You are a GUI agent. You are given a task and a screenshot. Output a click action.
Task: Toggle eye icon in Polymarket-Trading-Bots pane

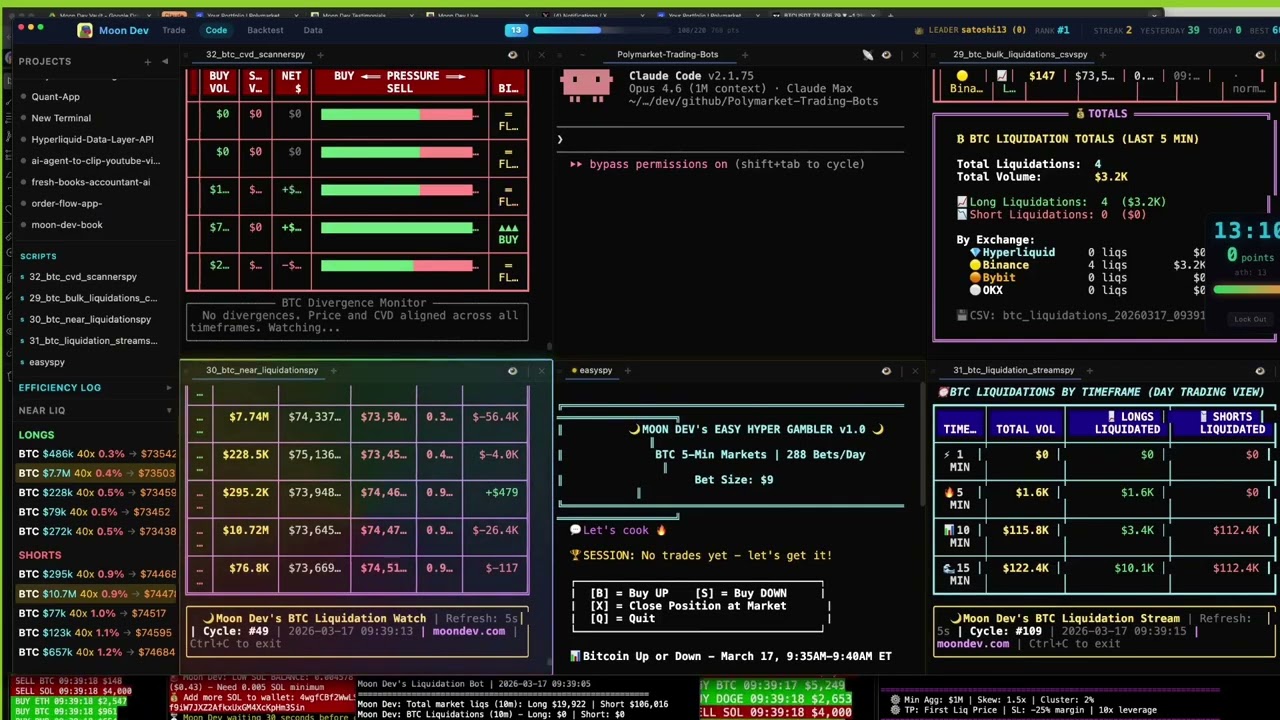[x=886, y=54]
